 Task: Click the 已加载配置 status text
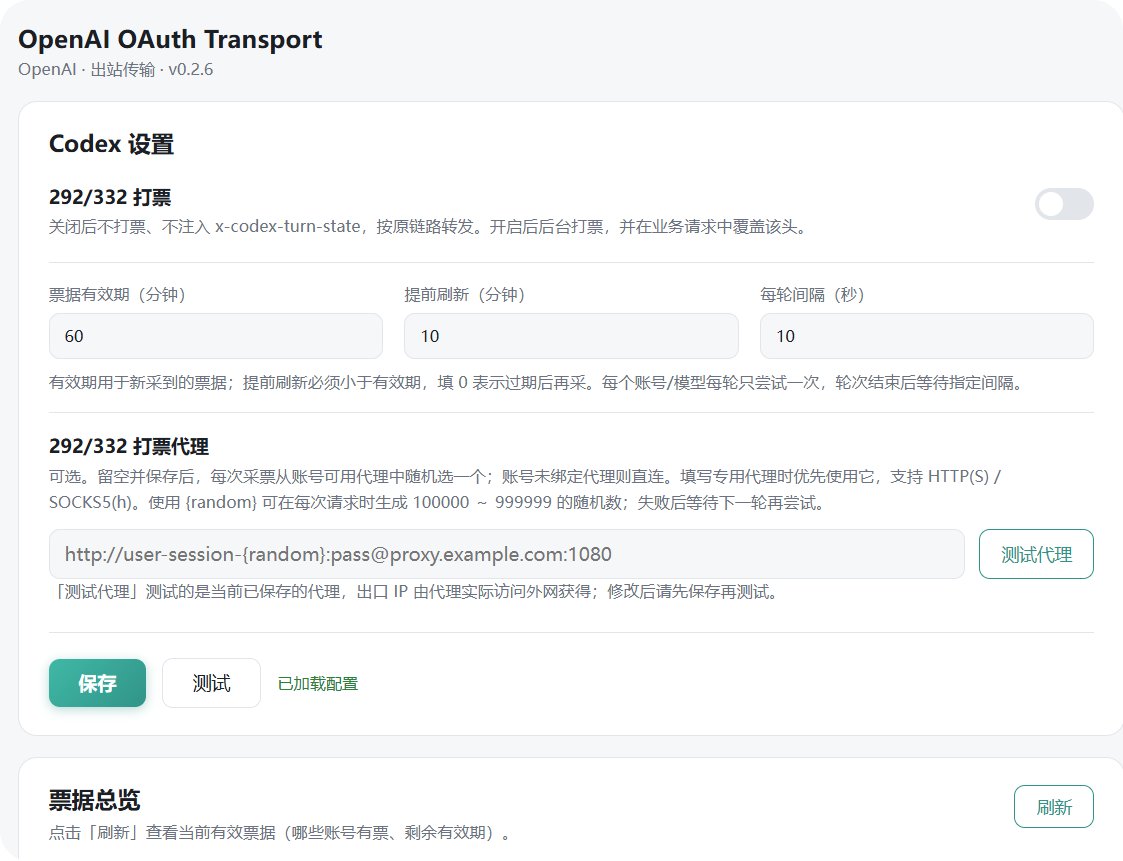coord(317,684)
